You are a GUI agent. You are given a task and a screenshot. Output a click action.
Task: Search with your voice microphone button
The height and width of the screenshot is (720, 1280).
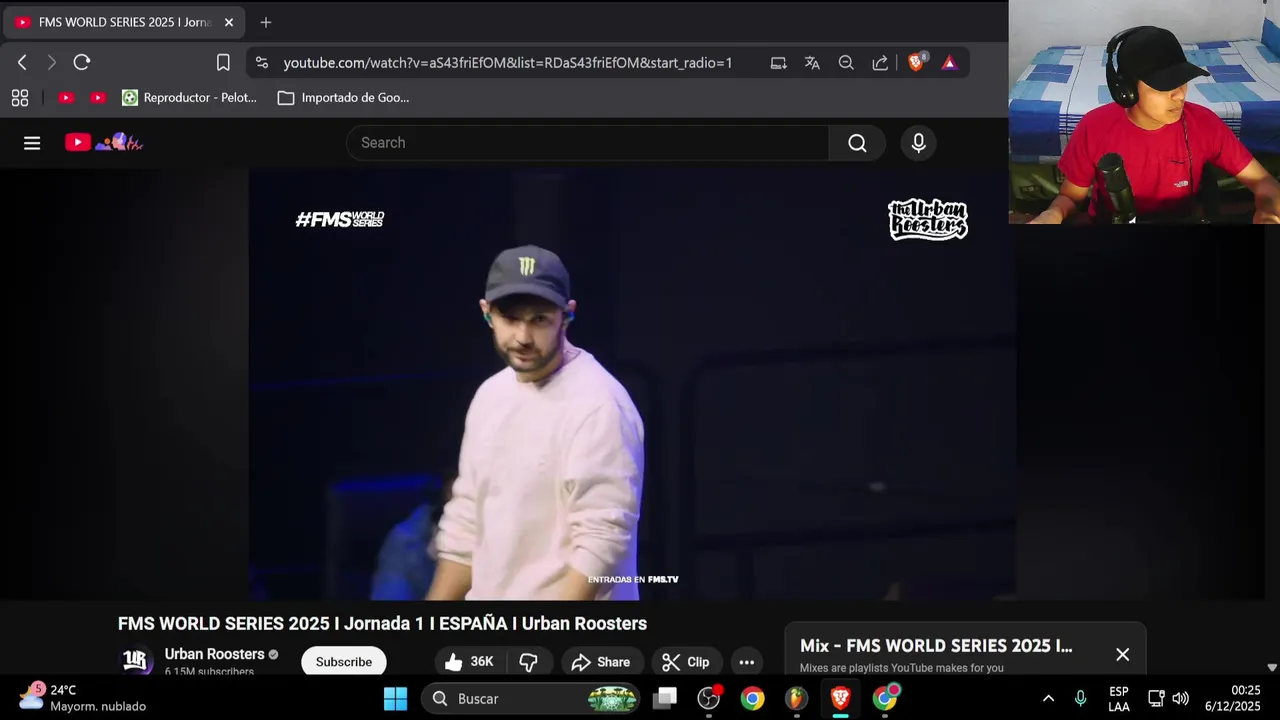919,143
